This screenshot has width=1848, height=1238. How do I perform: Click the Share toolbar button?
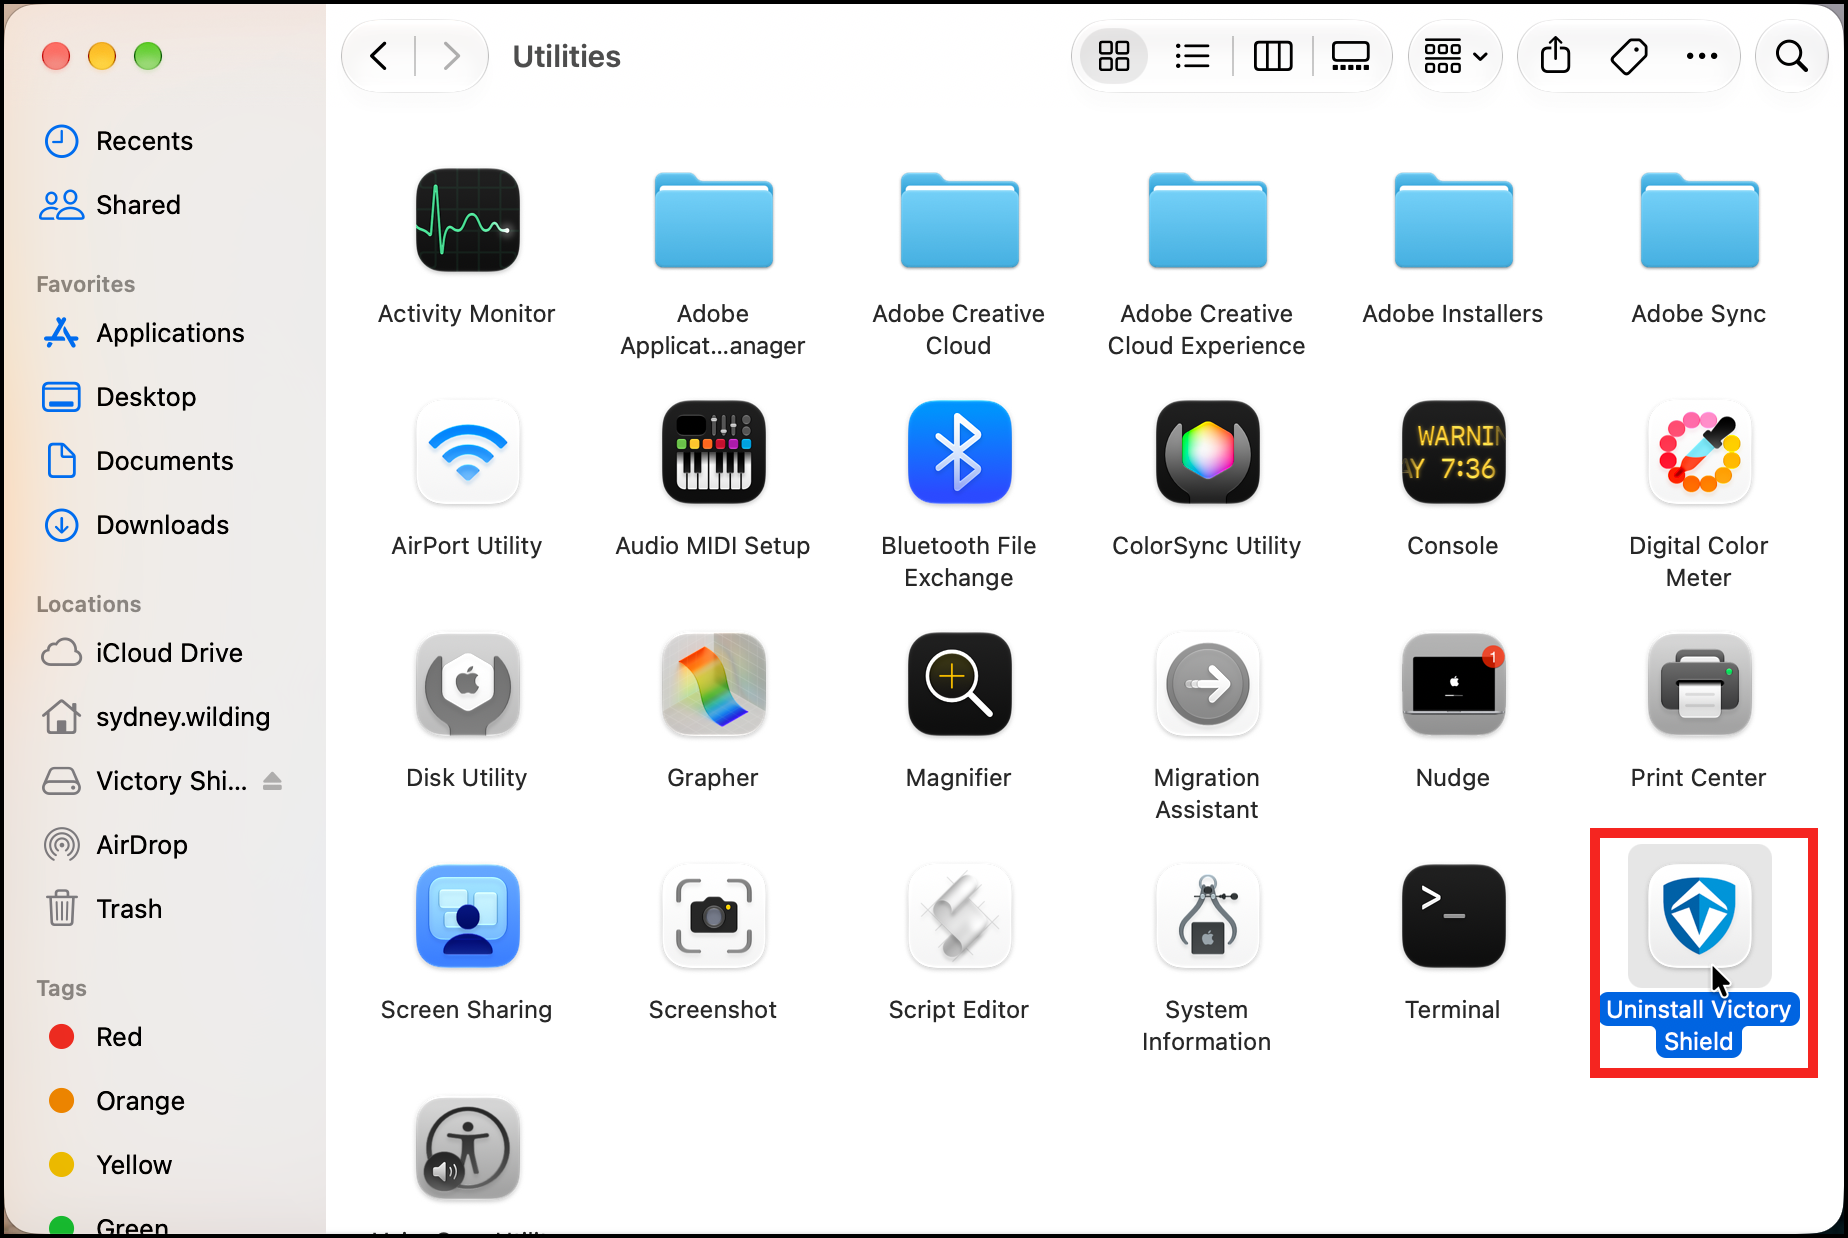pyautogui.click(x=1555, y=56)
